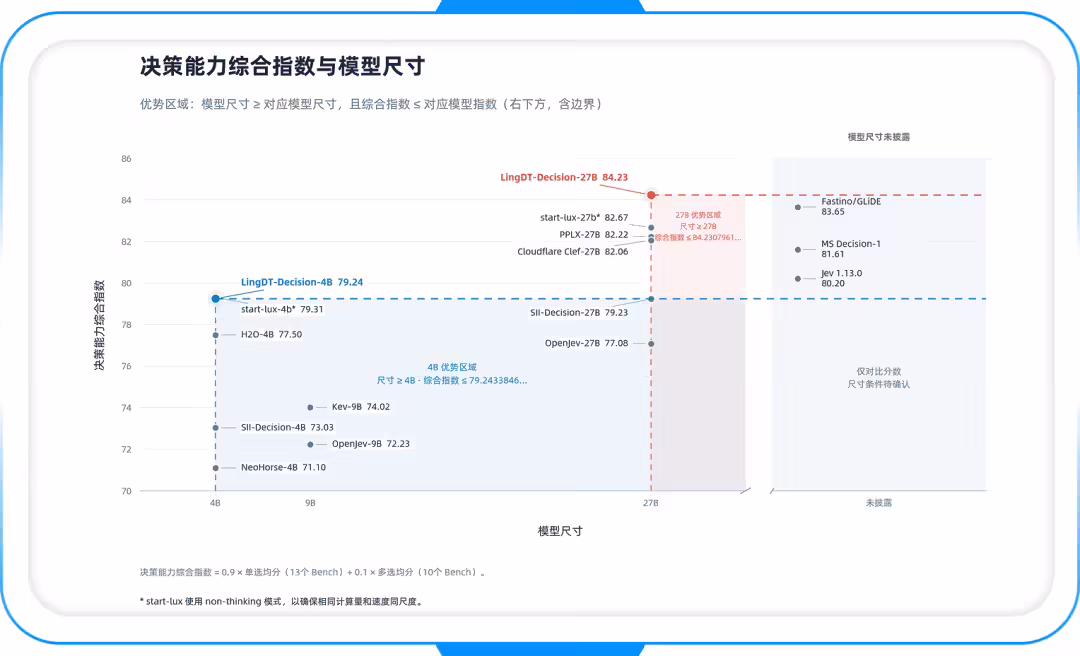This screenshot has width=1080, height=656.
Task: Select the label 'OpenJev-27B 77.08'
Action: (586, 342)
